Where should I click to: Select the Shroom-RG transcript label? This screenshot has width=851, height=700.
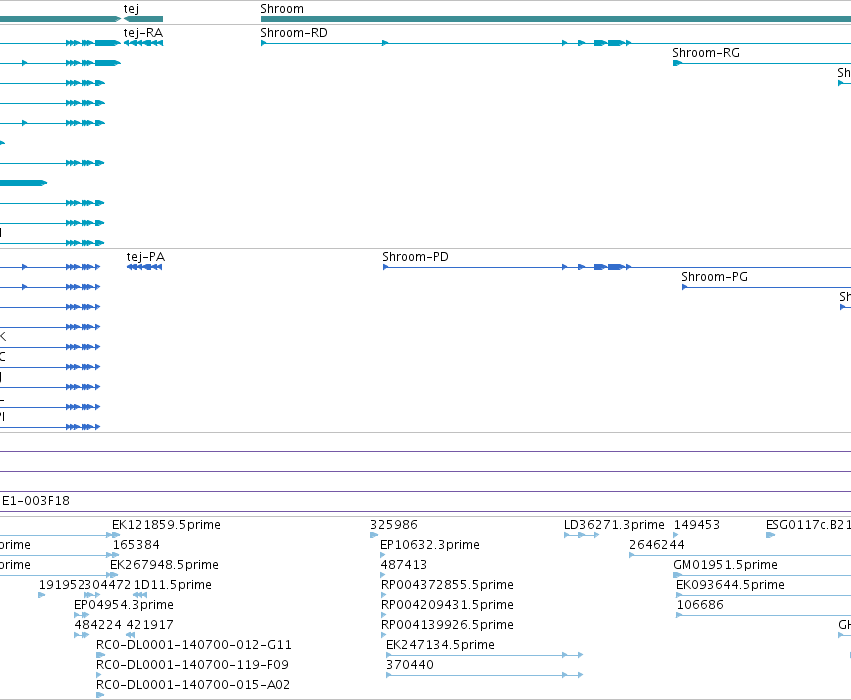(706, 53)
